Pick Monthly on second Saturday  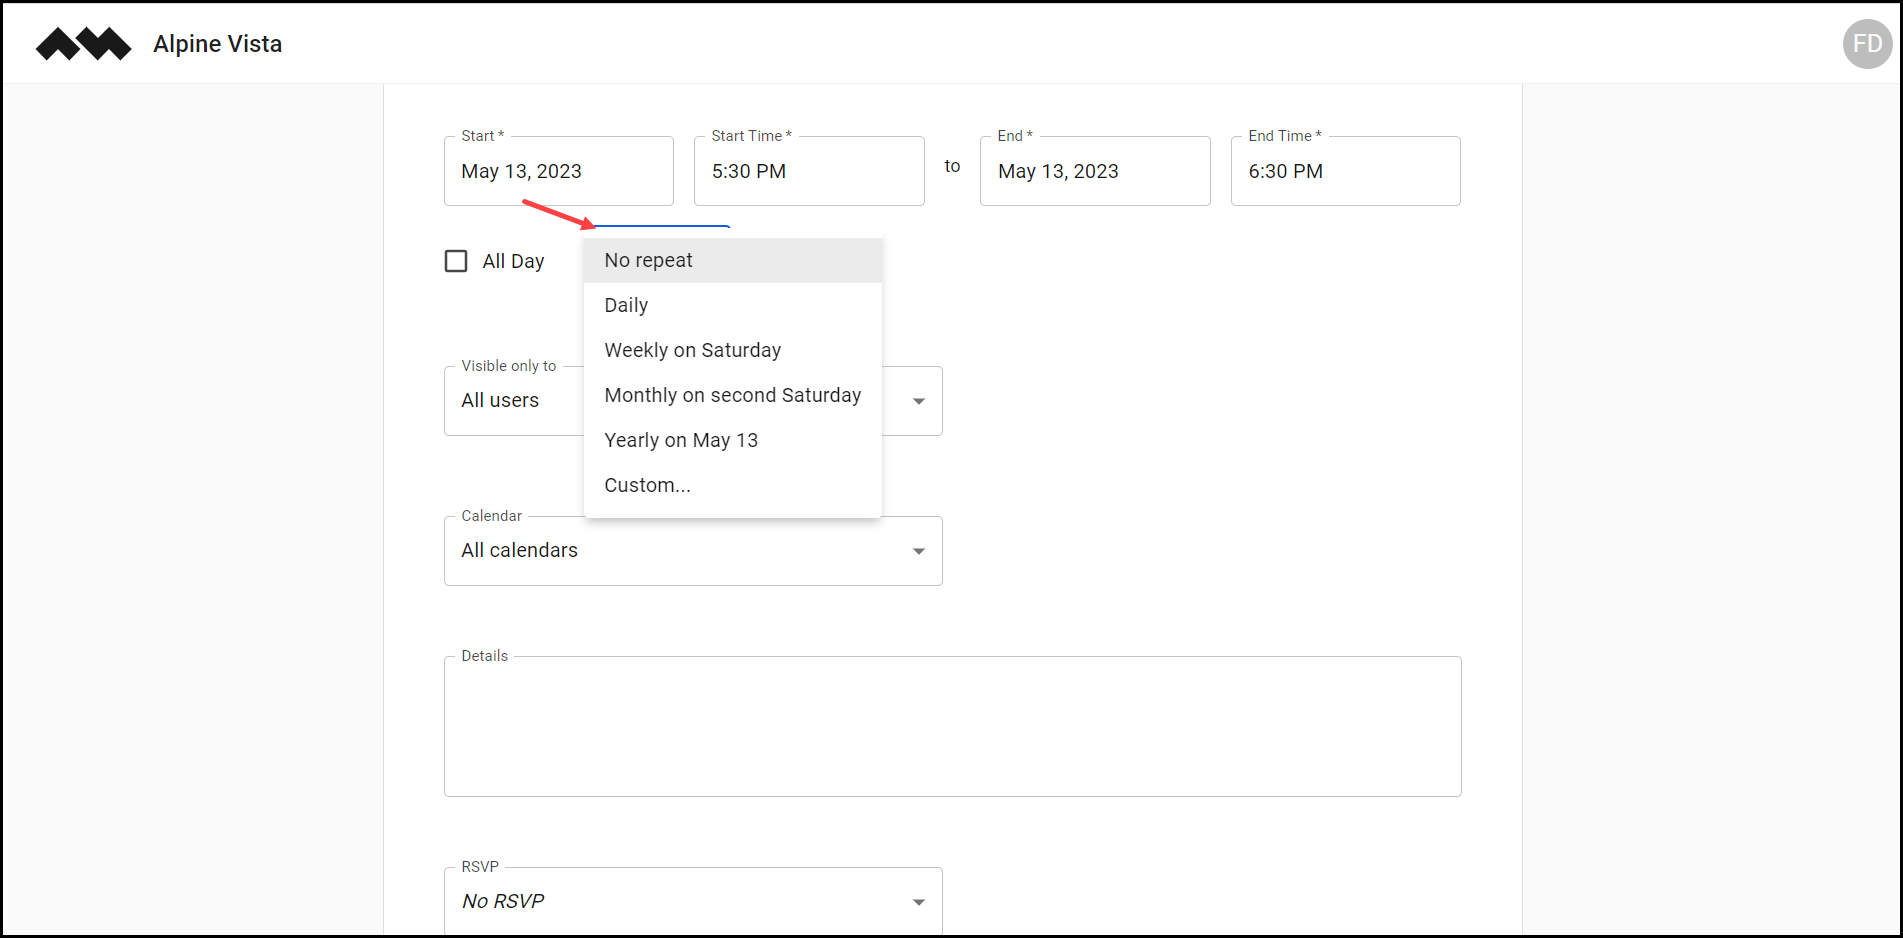(x=733, y=395)
